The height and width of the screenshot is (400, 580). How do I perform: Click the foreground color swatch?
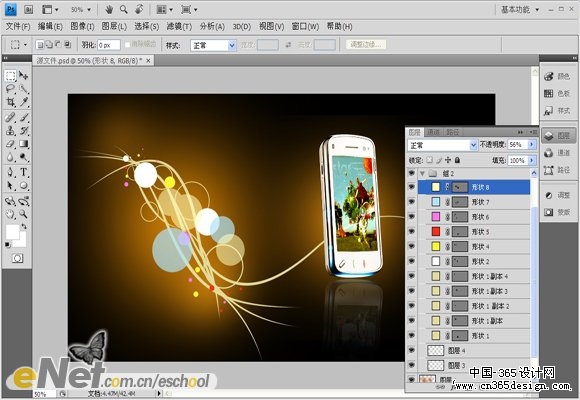[12, 232]
